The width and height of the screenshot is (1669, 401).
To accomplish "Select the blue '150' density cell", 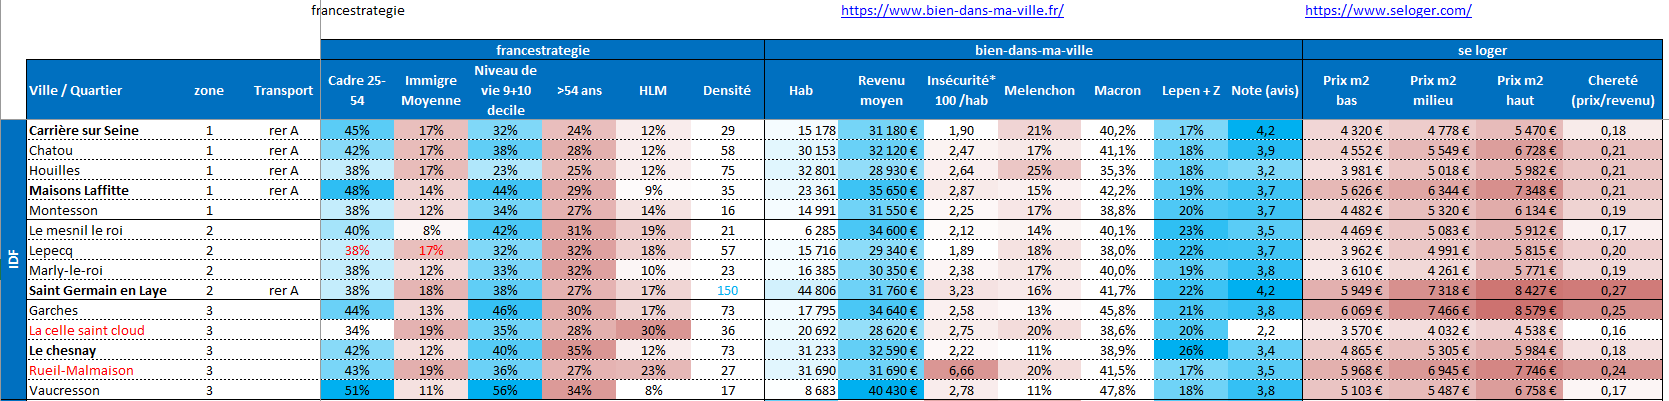I will click(x=727, y=290).
